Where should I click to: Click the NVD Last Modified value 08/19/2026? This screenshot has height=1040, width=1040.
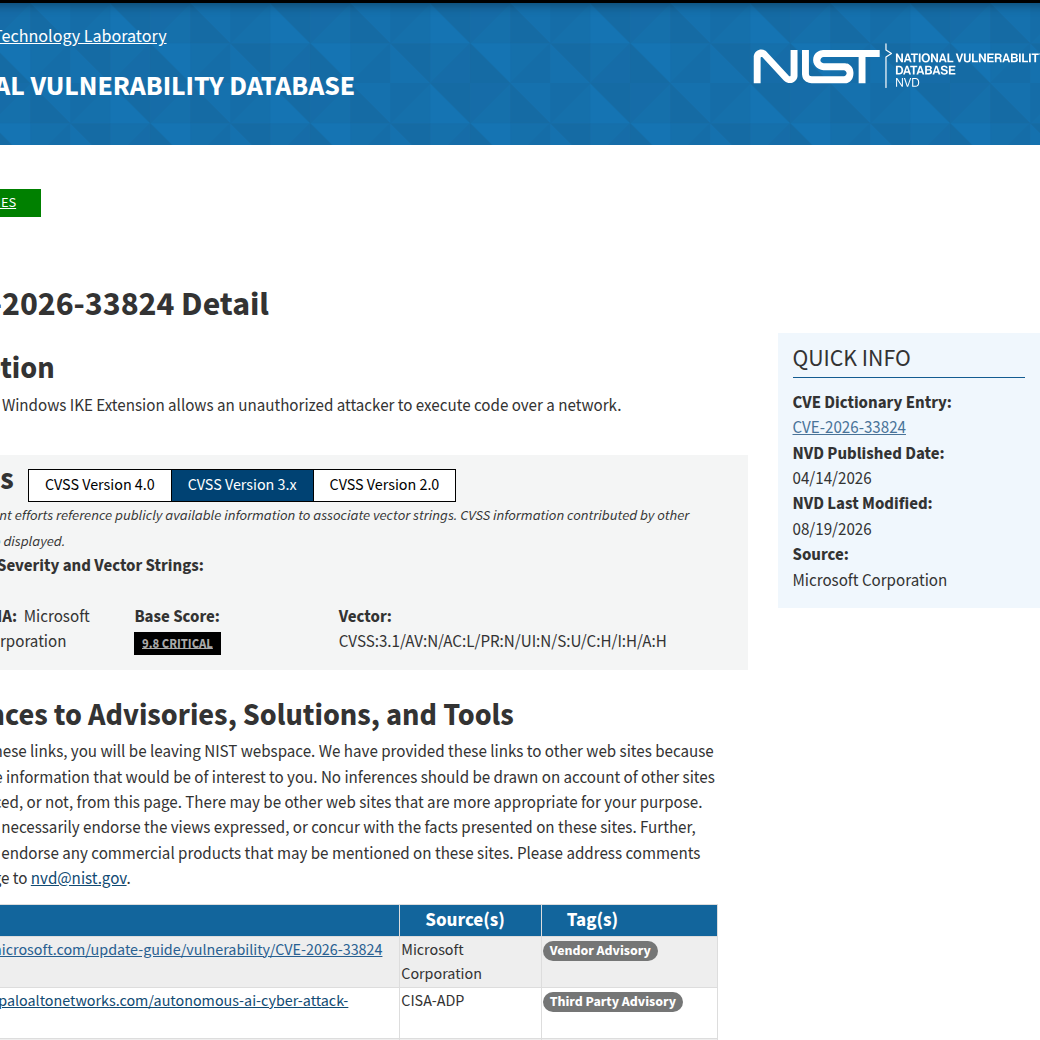[832, 529]
